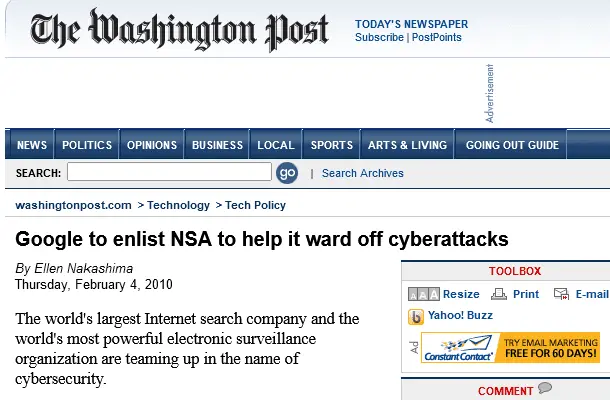610x400 pixels.
Task: Select the Sports navigation tab
Action: pos(331,145)
